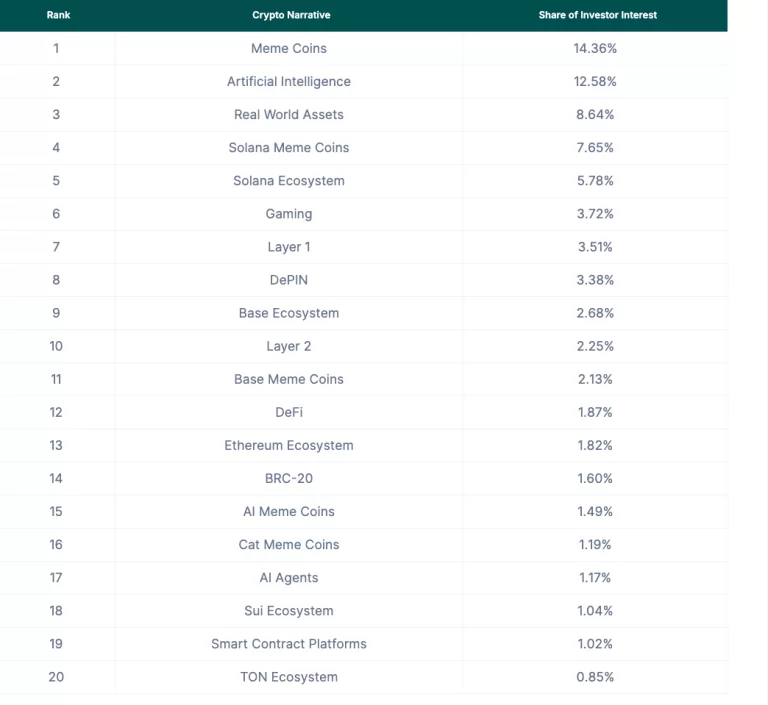Screen dimensions: 768x705
Task: Click the Solana Ecosystem narrative
Action: [289, 180]
